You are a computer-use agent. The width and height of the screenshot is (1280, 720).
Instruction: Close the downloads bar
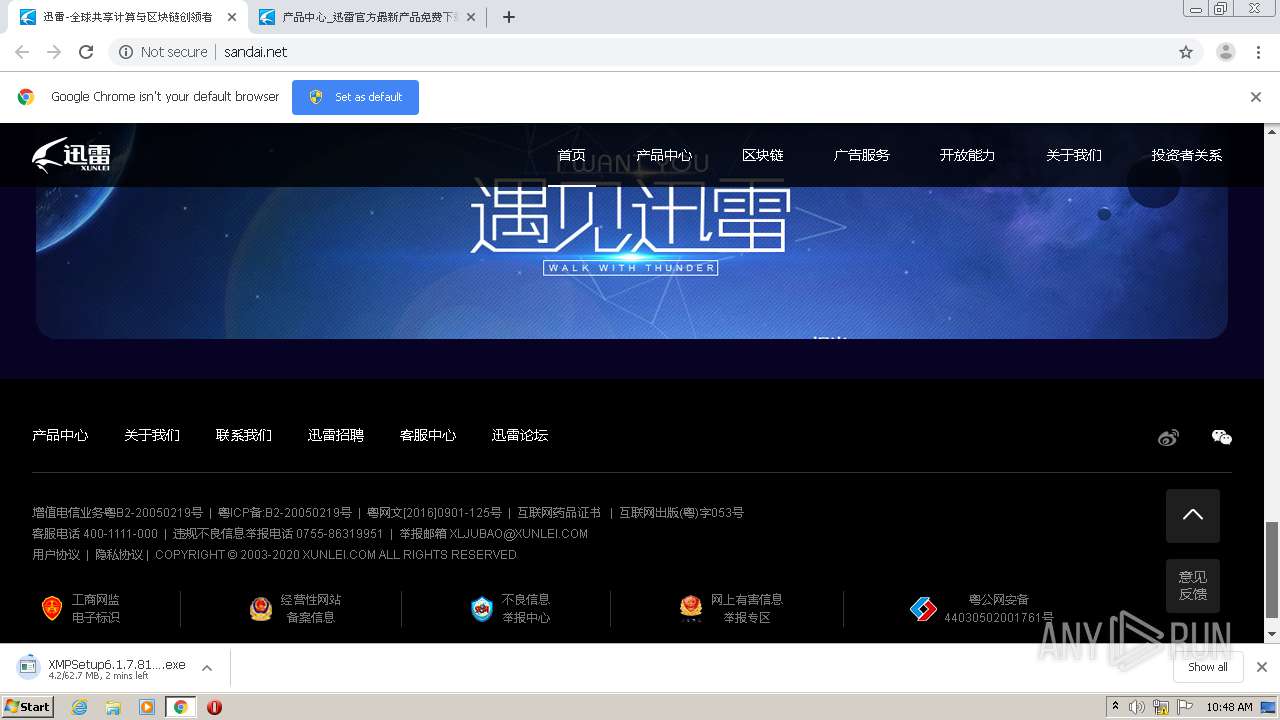(1262, 667)
